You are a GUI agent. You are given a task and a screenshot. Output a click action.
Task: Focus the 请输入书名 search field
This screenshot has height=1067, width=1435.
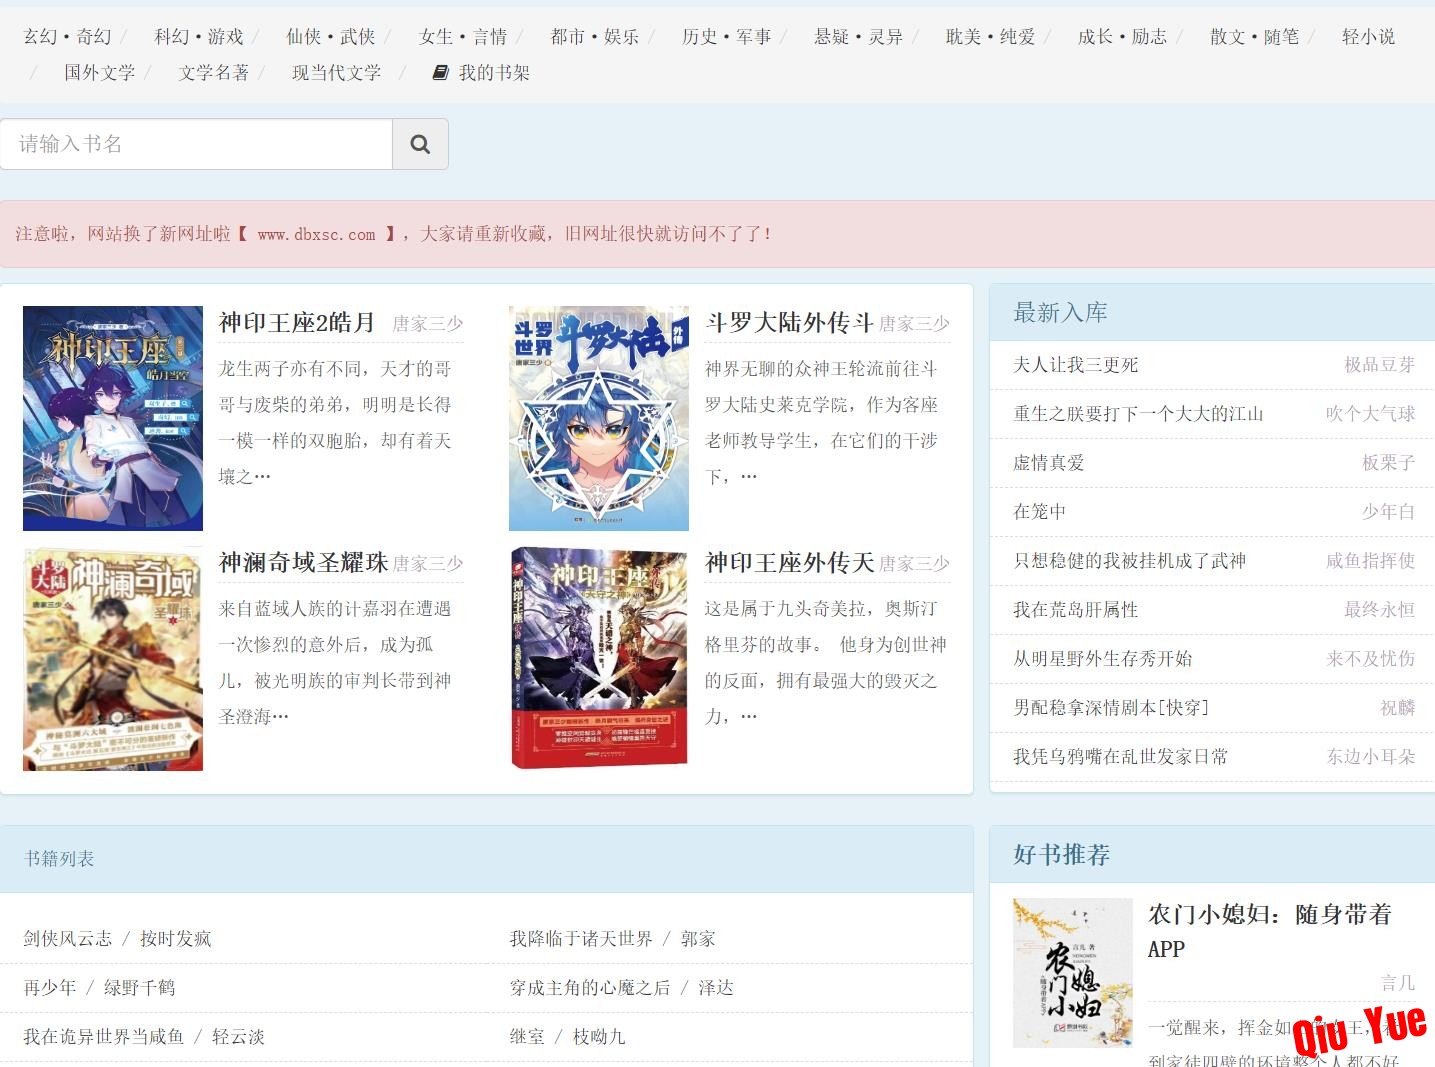coord(196,144)
